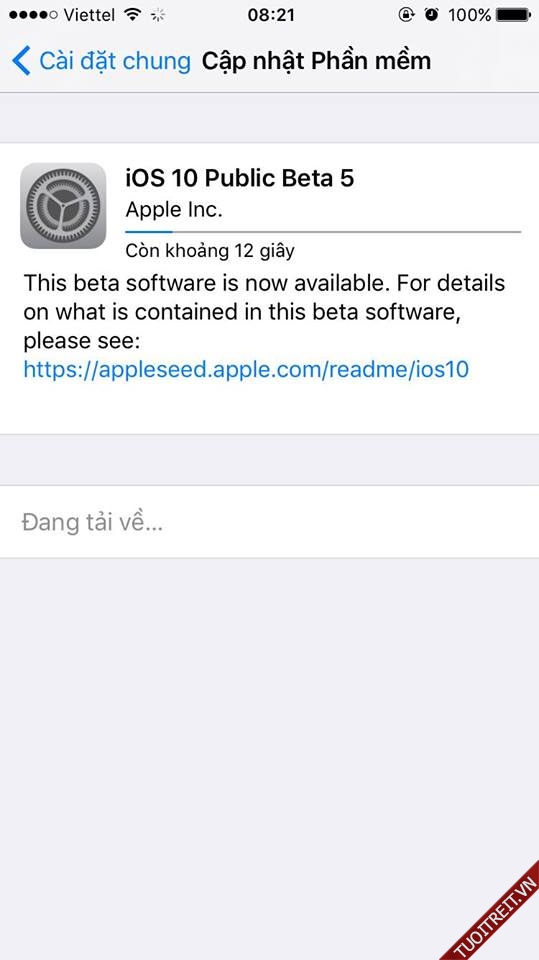Tap the Settings gear app icon
Viewport: 539px width, 960px height.
(x=63, y=206)
